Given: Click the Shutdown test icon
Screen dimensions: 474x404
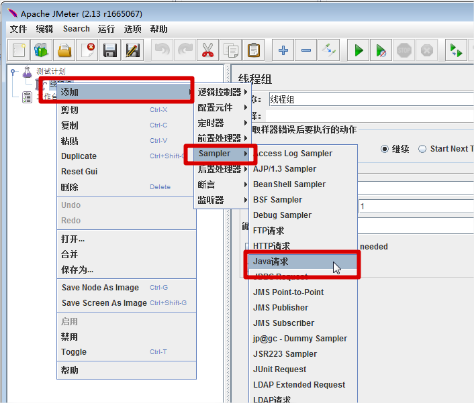Looking at the screenshot, I should (x=427, y=51).
